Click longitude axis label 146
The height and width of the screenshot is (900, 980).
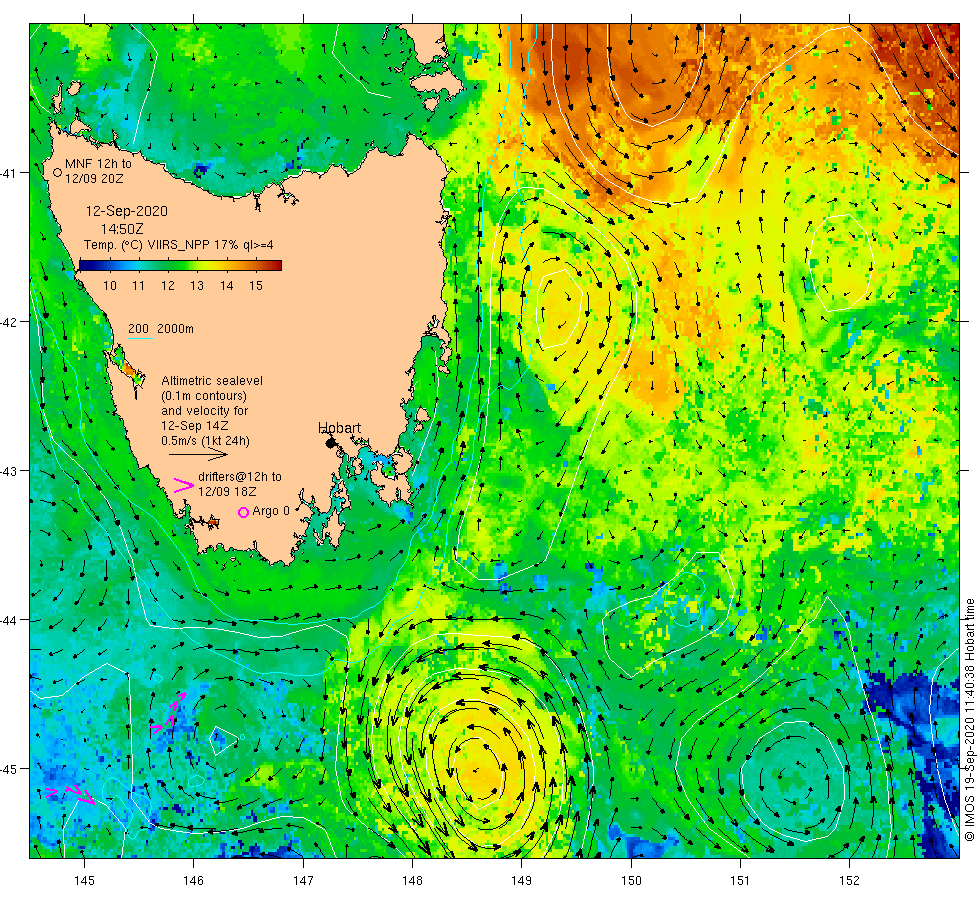click(194, 881)
